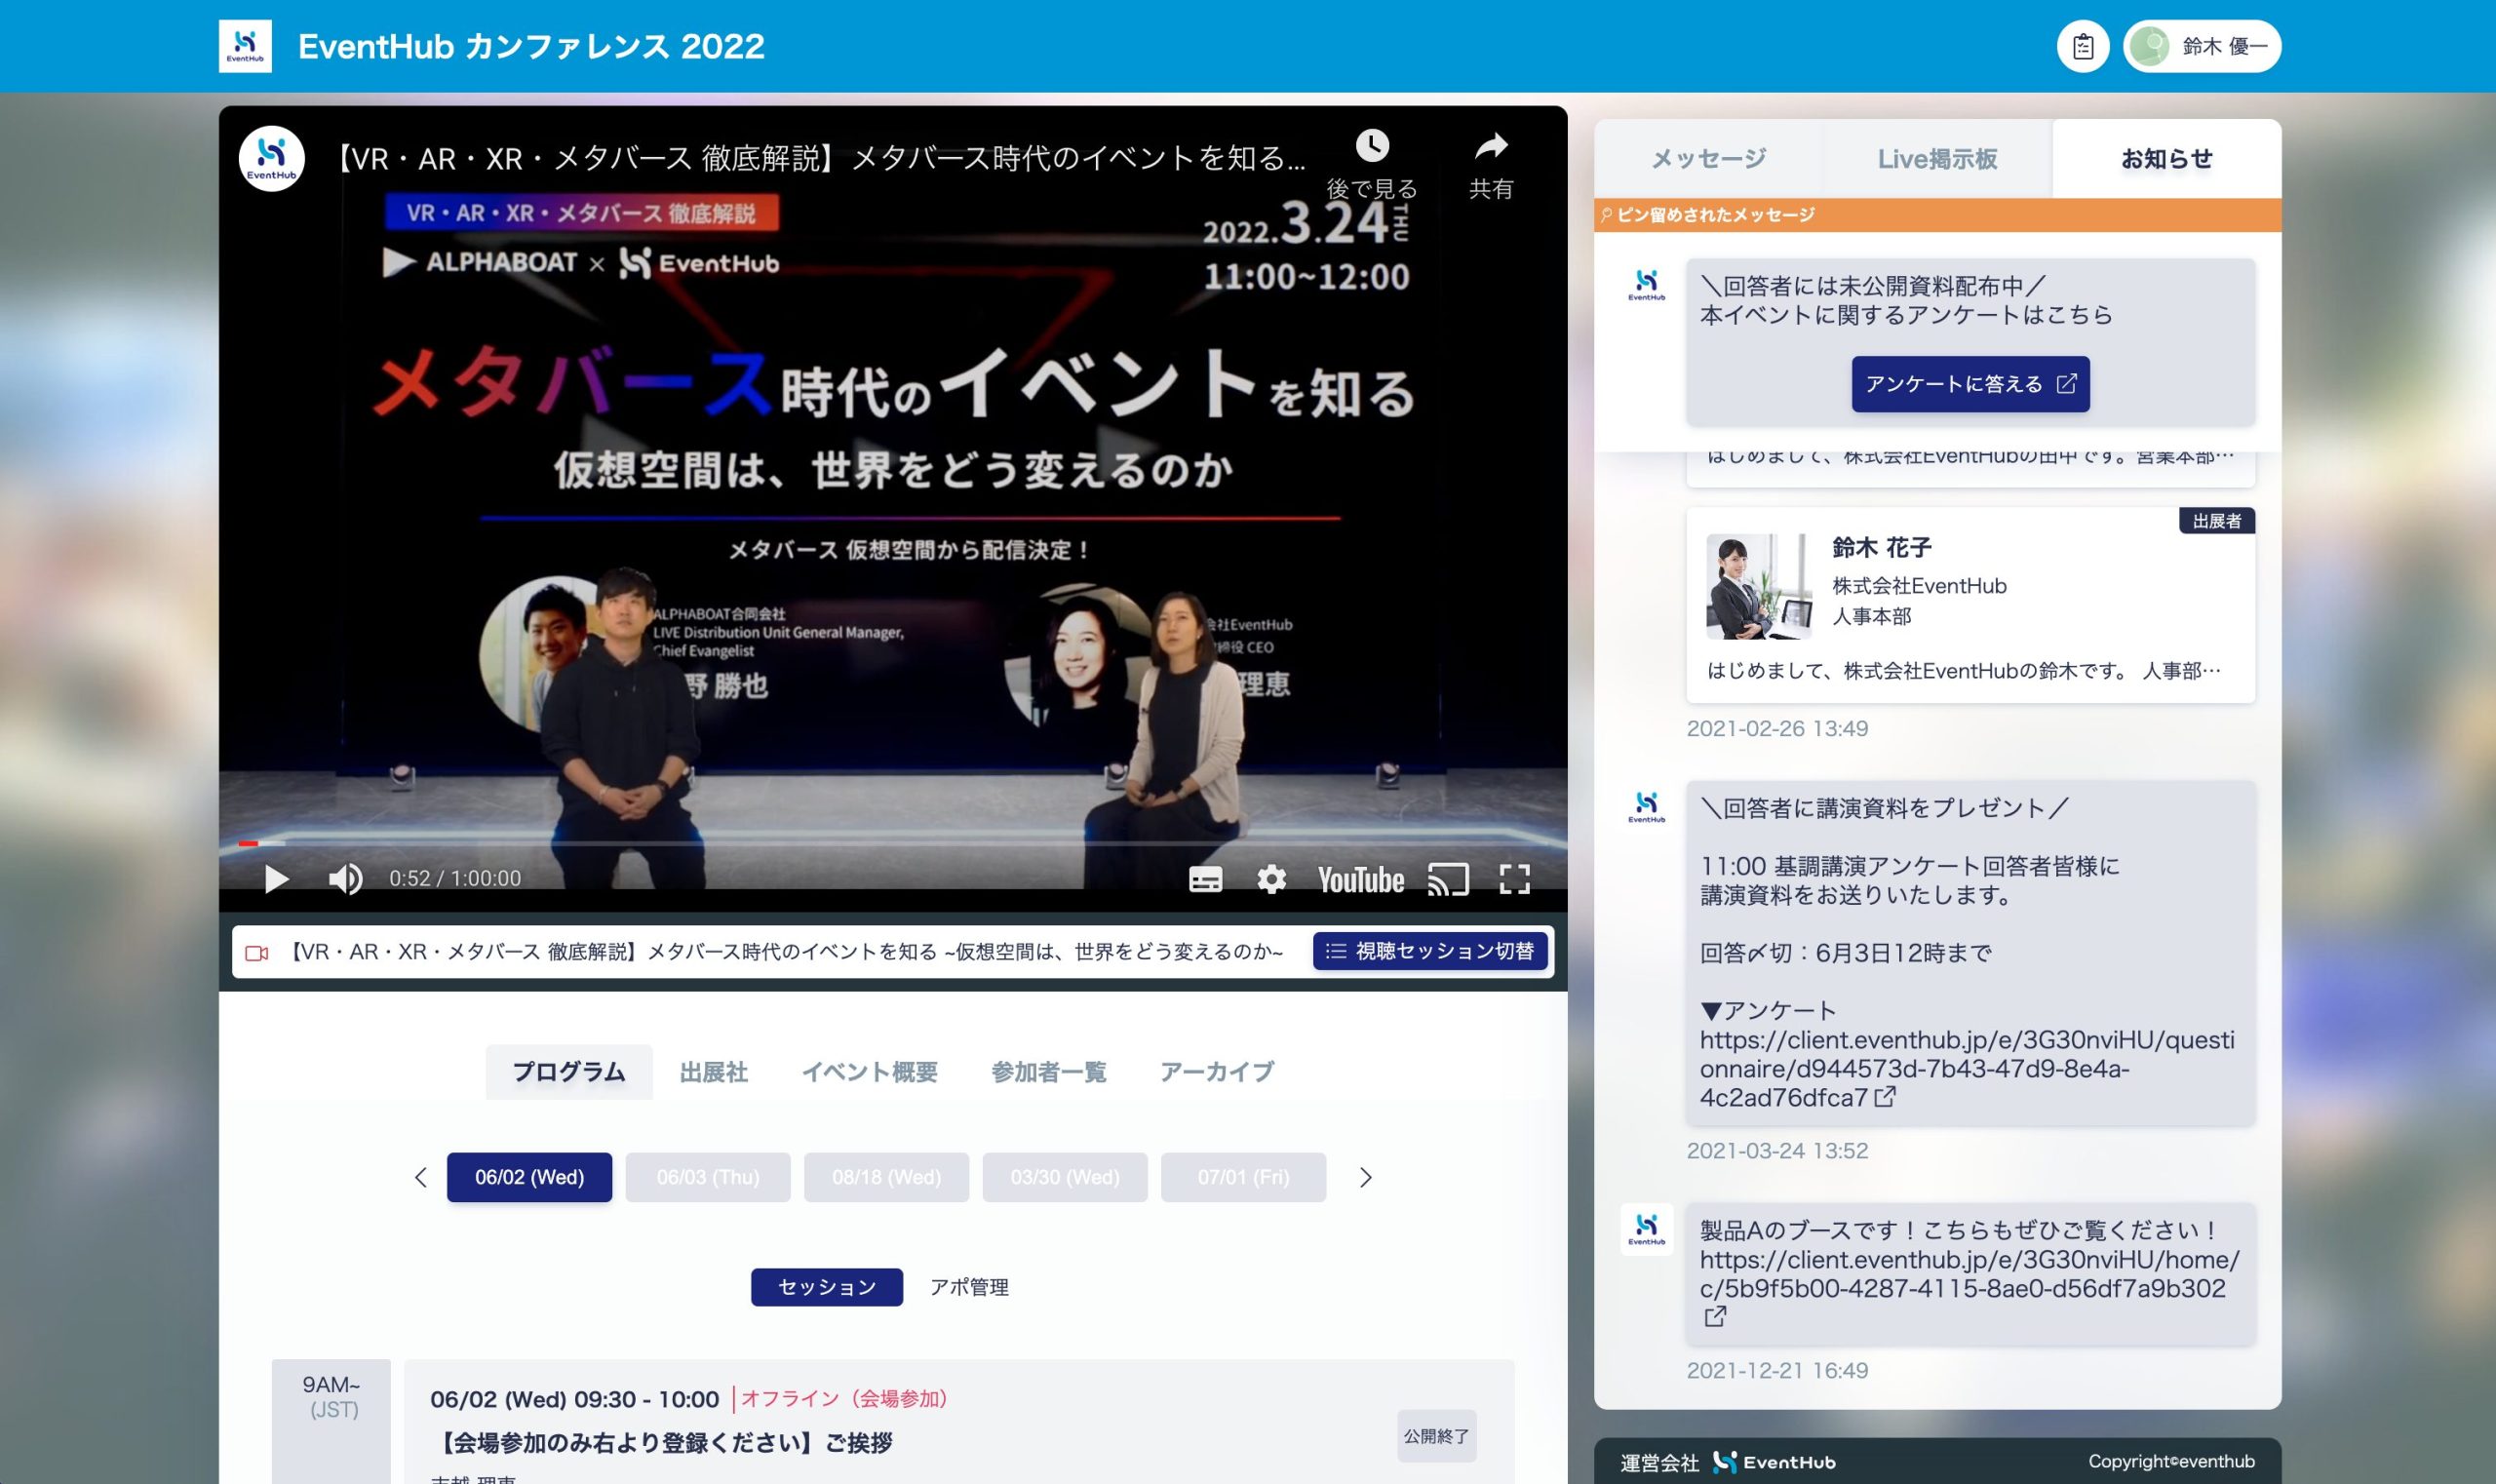
Task: Click the 視聴セッション切替 button
Action: tap(1430, 951)
